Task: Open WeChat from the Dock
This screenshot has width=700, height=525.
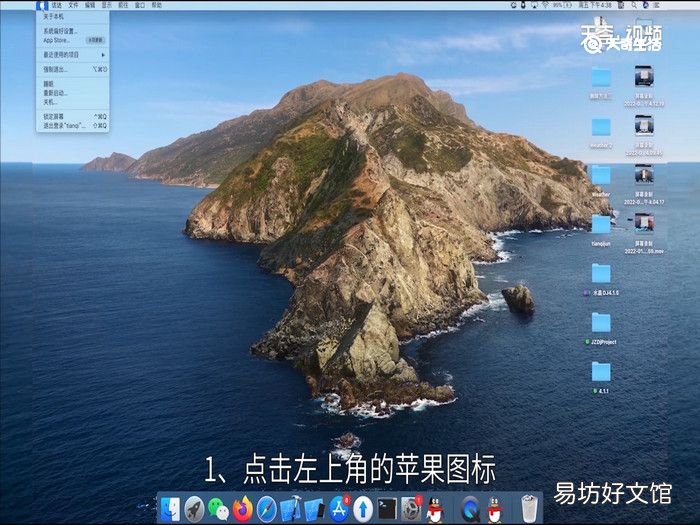Action: pyautogui.click(x=218, y=508)
